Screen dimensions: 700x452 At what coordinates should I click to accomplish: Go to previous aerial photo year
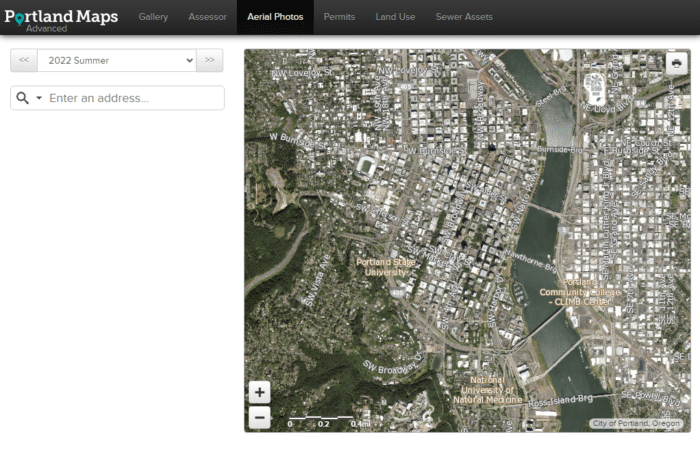pyautogui.click(x=24, y=60)
